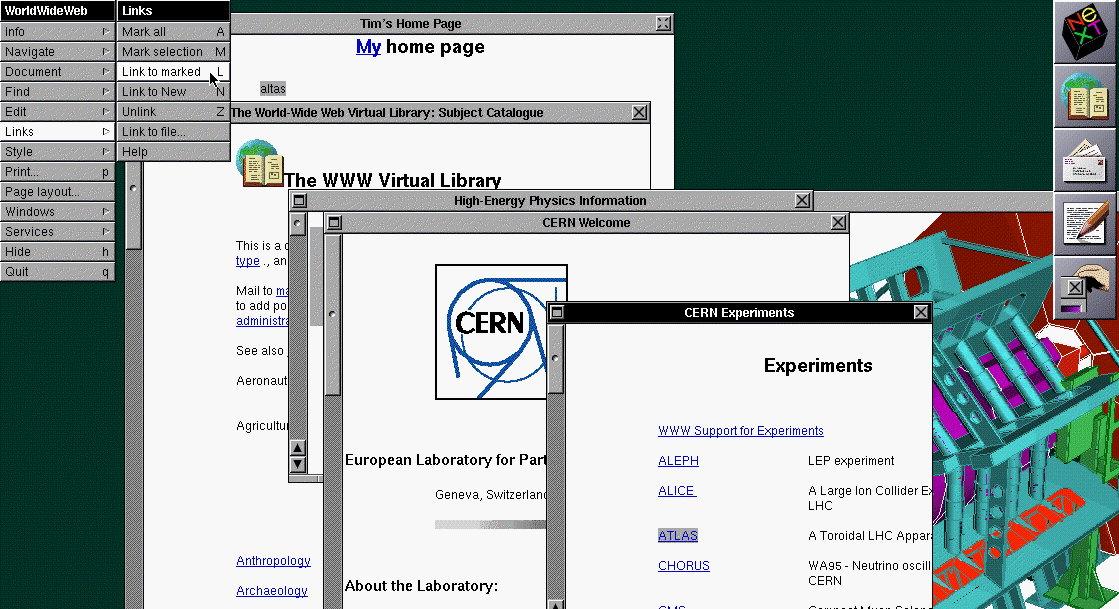Viewport: 1119px width, 609px height.
Task: Click miniaturize button of High-Energy Physics window
Action: click(x=299, y=201)
